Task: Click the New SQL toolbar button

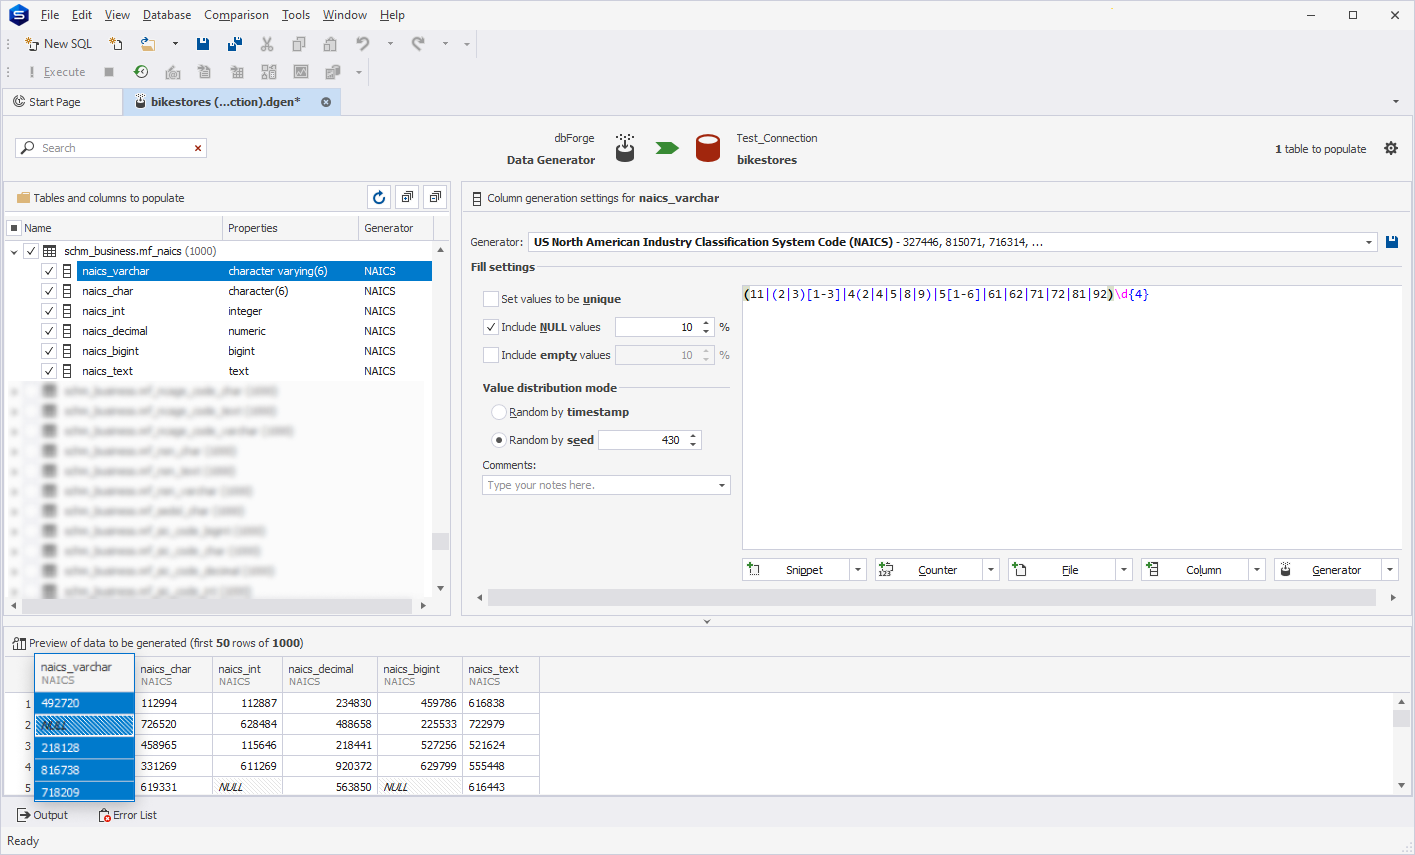Action: coord(58,44)
